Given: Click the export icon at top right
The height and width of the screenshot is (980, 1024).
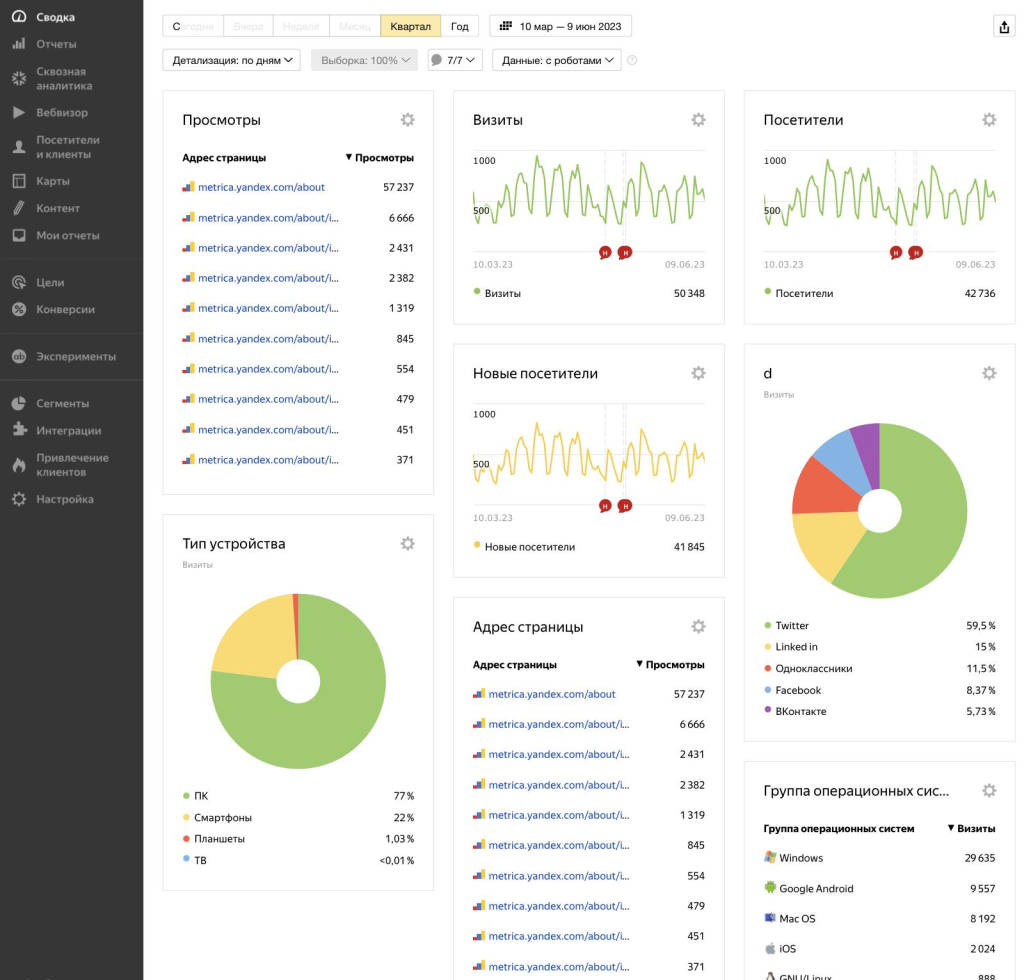Looking at the screenshot, I should [1004, 27].
